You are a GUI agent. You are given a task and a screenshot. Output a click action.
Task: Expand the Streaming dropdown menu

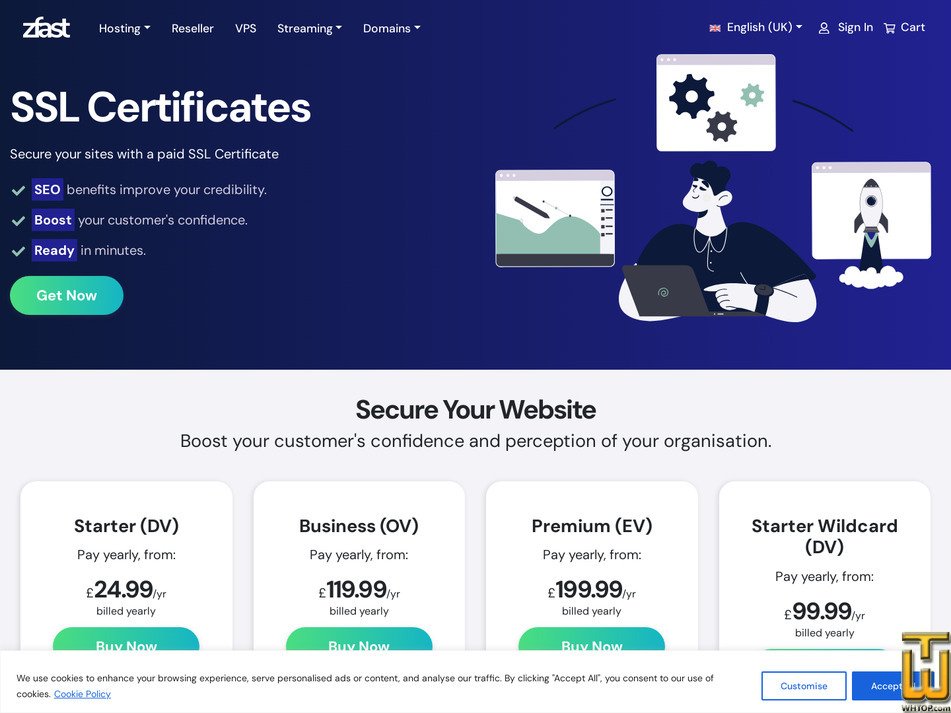309,28
